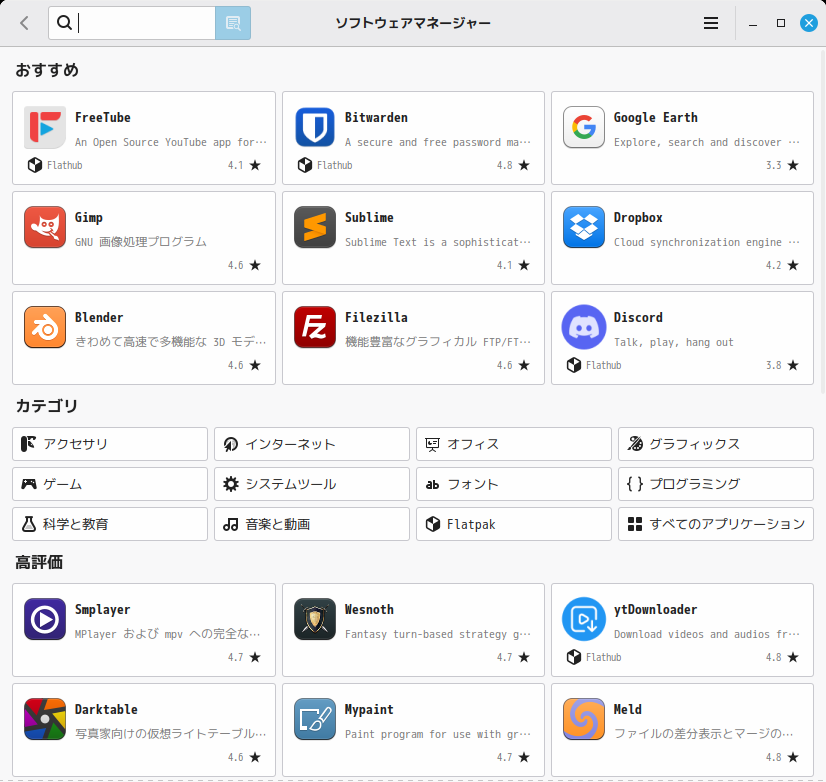Click the Wesnoth shield icon
826x782 pixels.
(x=314, y=619)
